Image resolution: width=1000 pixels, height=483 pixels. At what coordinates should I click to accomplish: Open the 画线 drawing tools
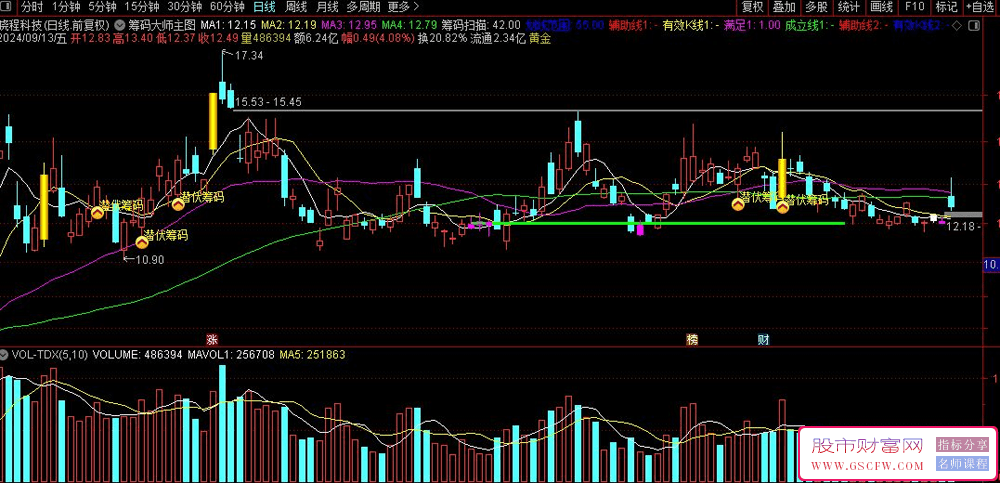tap(882, 7)
